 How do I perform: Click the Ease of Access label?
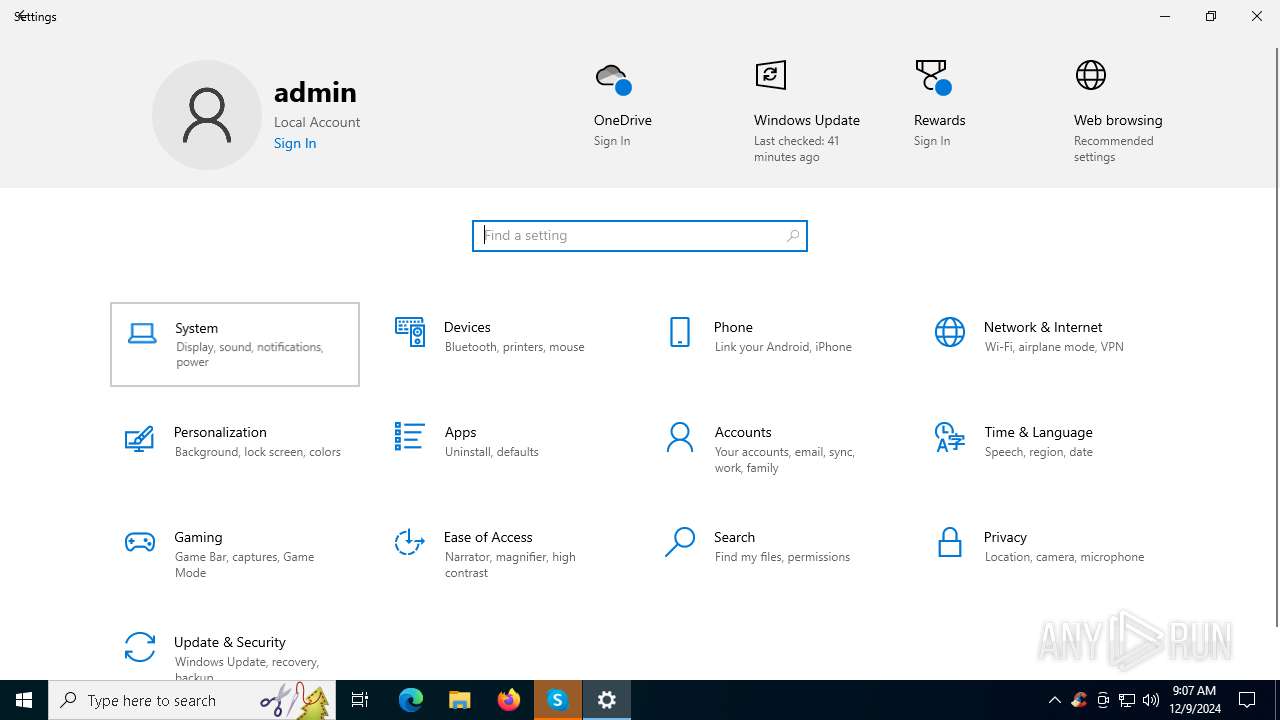pyautogui.click(x=488, y=537)
